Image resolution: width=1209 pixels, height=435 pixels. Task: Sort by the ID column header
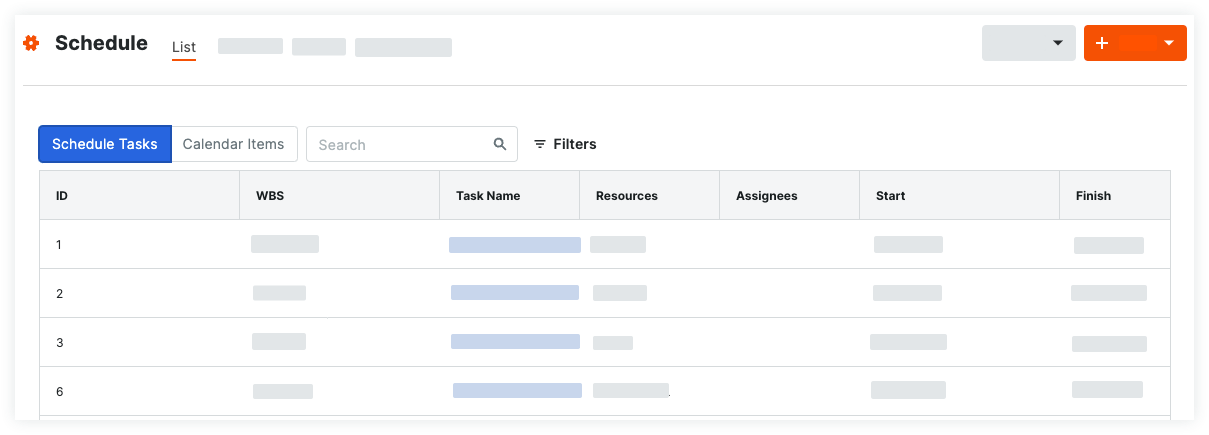[x=62, y=196]
